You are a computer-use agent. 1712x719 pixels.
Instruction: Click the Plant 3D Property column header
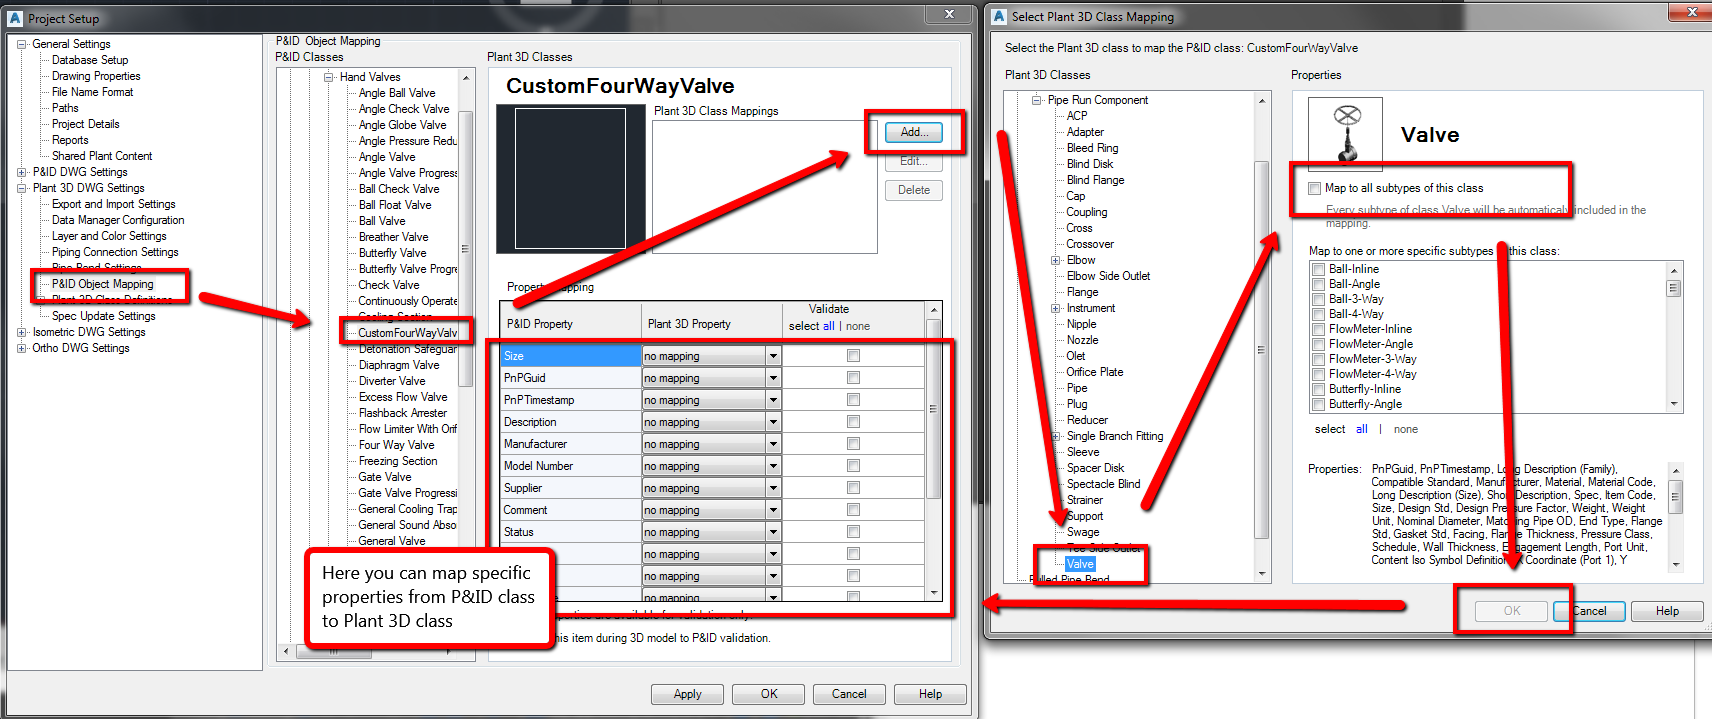point(711,324)
